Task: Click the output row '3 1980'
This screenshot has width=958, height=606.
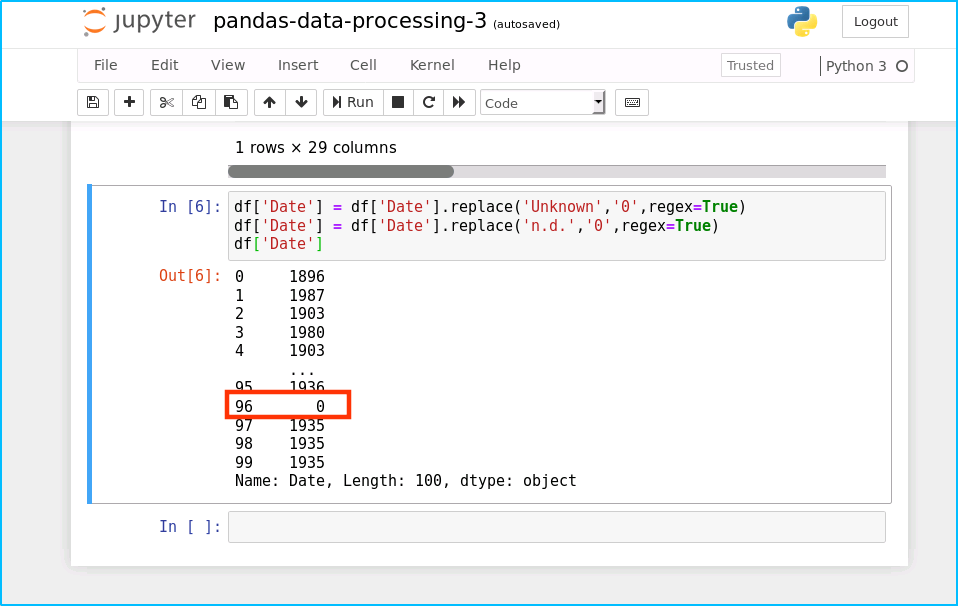Action: pyautogui.click(x=280, y=332)
